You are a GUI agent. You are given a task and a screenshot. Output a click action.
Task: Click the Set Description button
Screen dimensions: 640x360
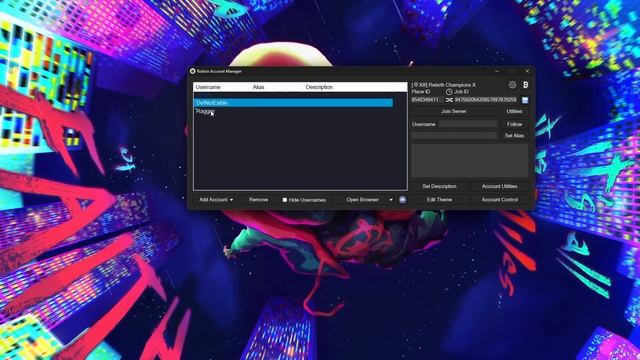(439, 186)
